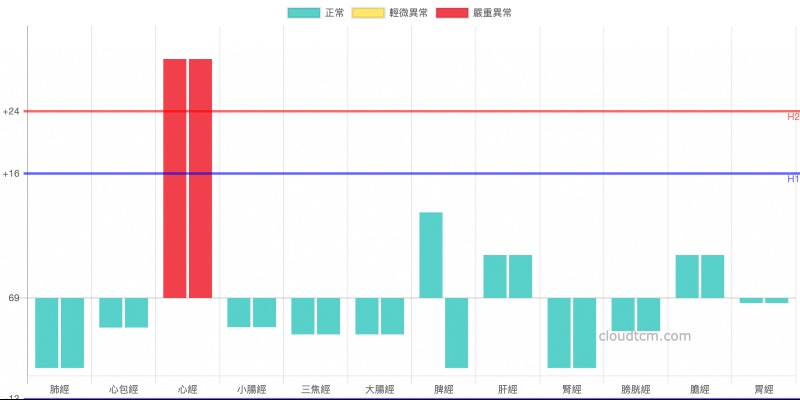Click the H1 blue threshold line label
This screenshot has width=800, height=400.
click(x=793, y=179)
